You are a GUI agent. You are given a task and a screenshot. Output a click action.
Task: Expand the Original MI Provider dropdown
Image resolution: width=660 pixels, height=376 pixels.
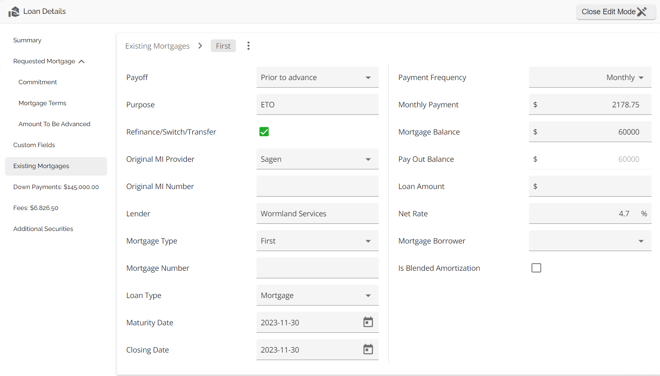pyautogui.click(x=317, y=159)
